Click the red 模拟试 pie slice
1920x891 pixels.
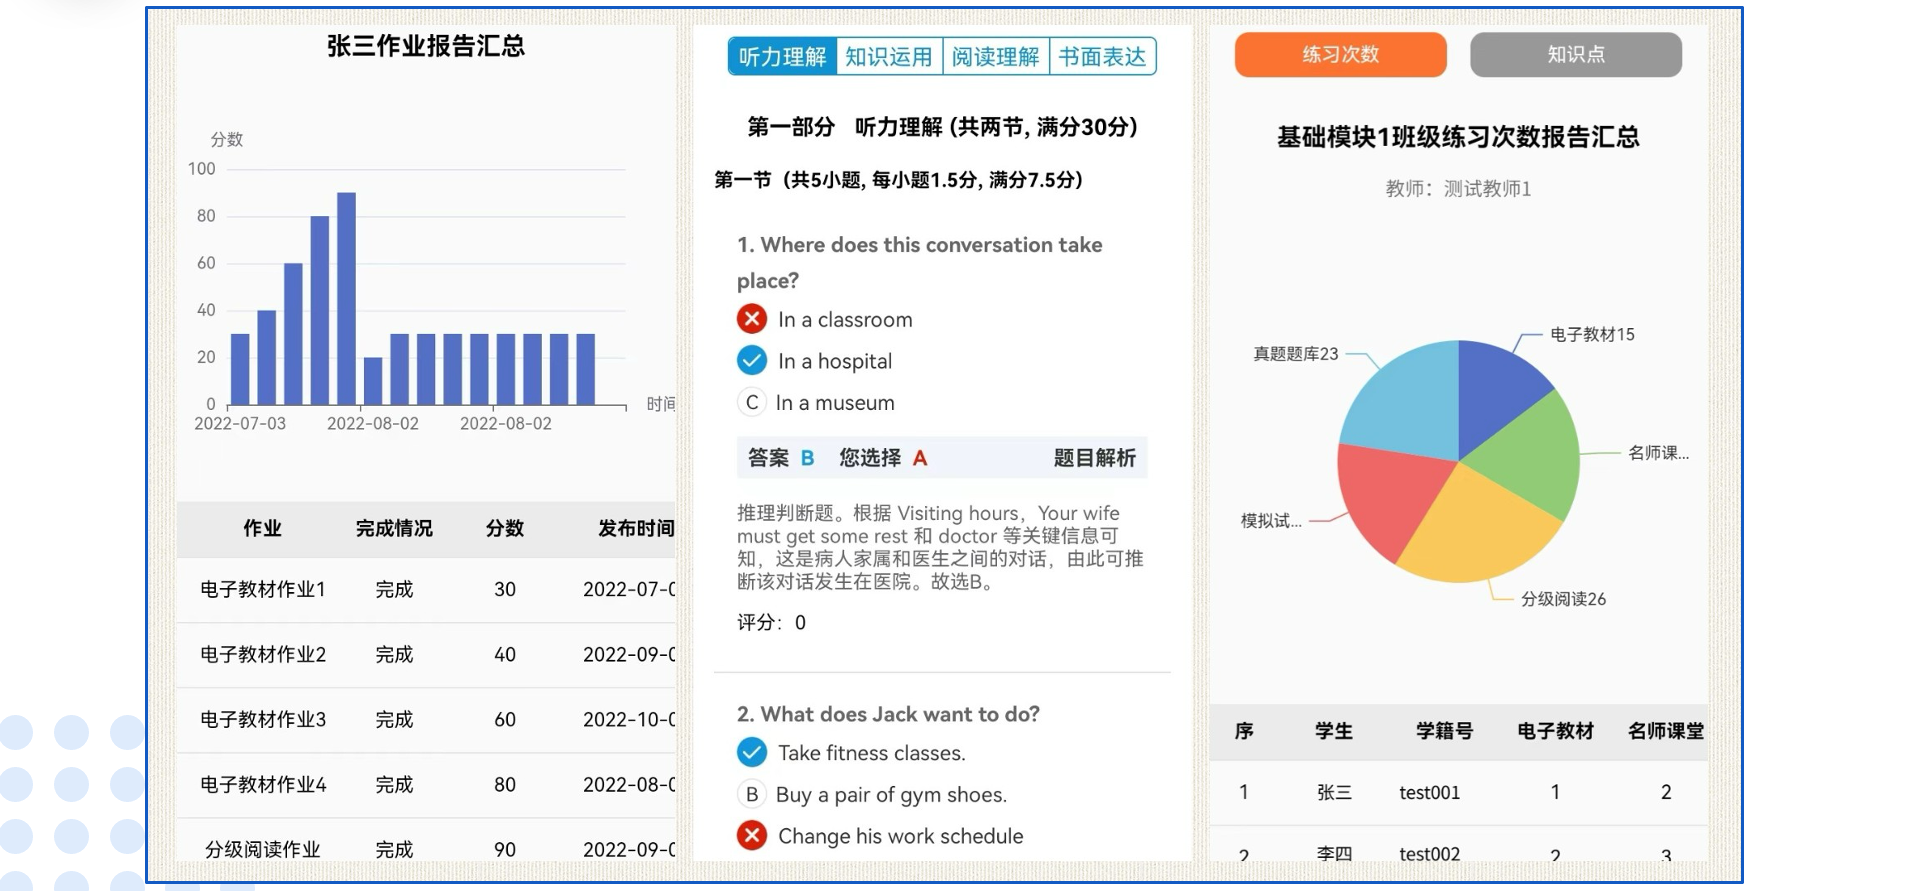1385,495
